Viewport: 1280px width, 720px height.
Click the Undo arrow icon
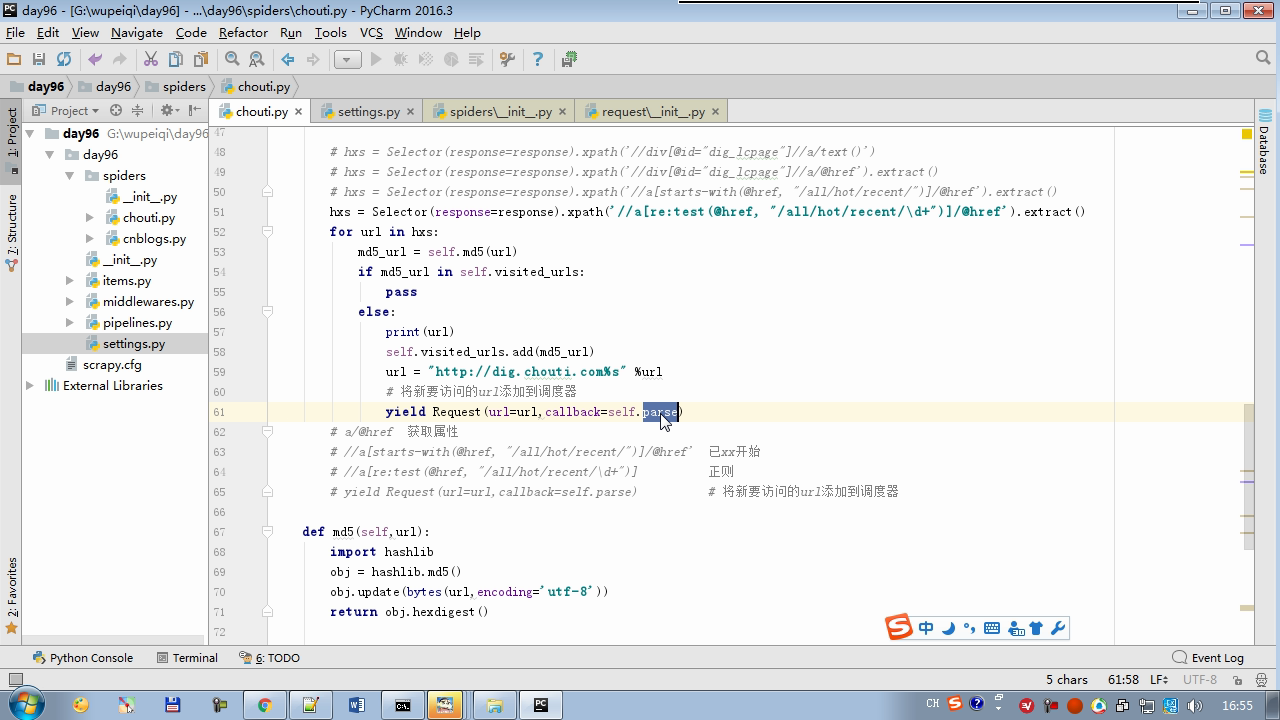point(95,60)
